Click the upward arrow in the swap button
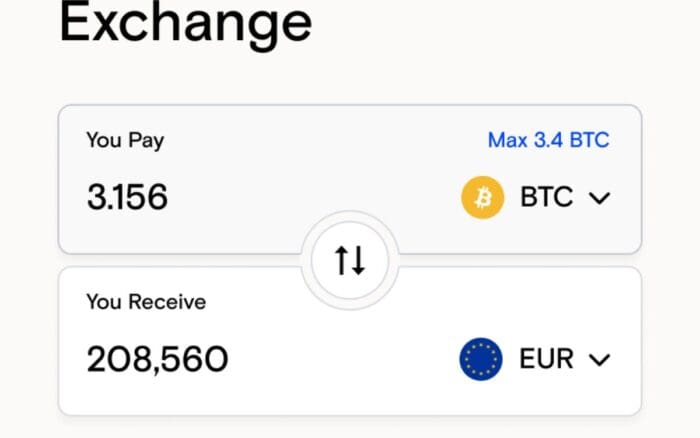The image size is (700, 438). [x=341, y=261]
